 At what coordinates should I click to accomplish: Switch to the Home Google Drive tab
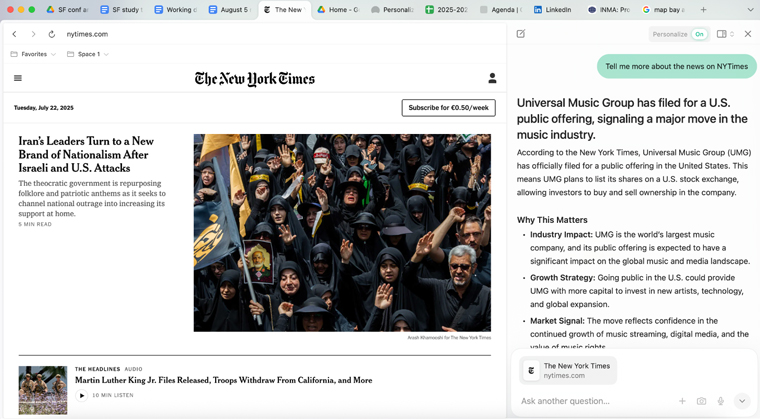[x=338, y=10]
